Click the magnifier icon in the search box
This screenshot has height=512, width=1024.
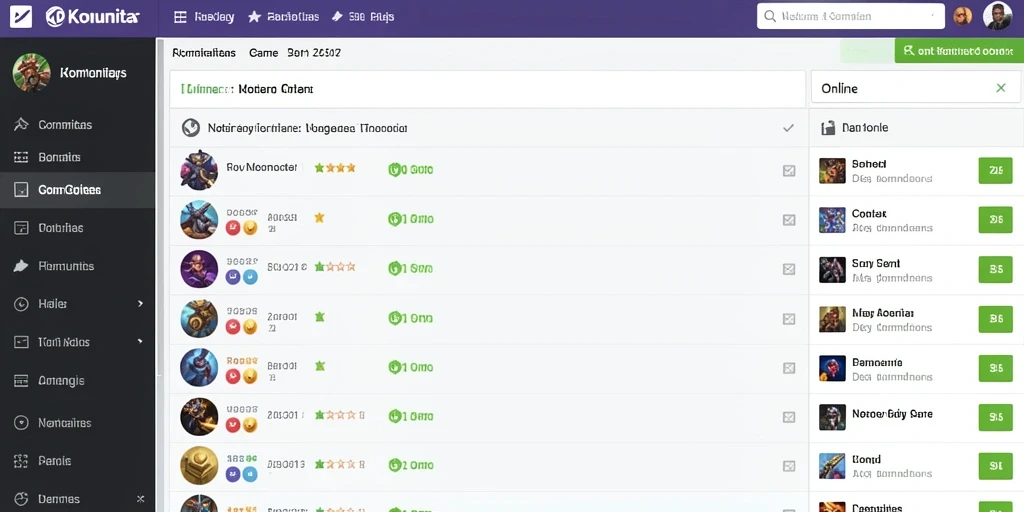[x=769, y=16]
